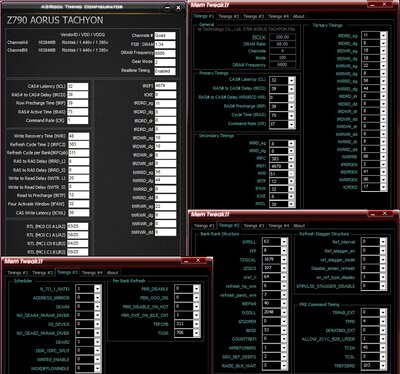Select Timings #1 tab in the Bank-Rank Structure window
Viewport: 400px width, 374px height.
(x=204, y=226)
